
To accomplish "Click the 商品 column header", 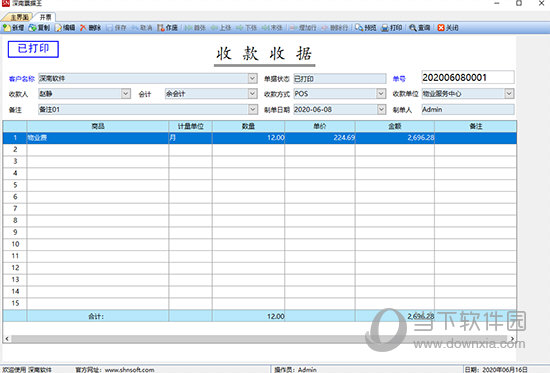I will 98,126.
